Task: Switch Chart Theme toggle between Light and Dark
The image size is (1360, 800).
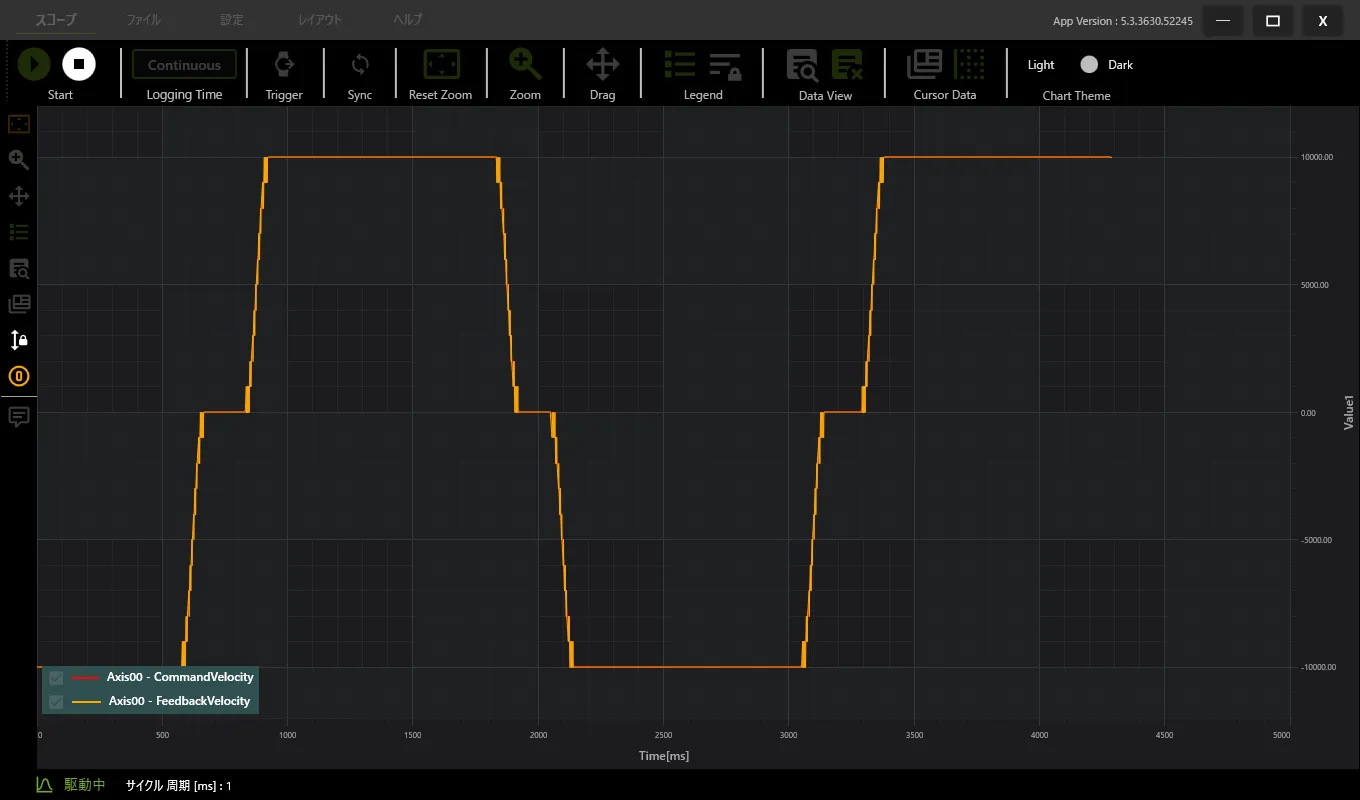Action: tap(1089, 65)
